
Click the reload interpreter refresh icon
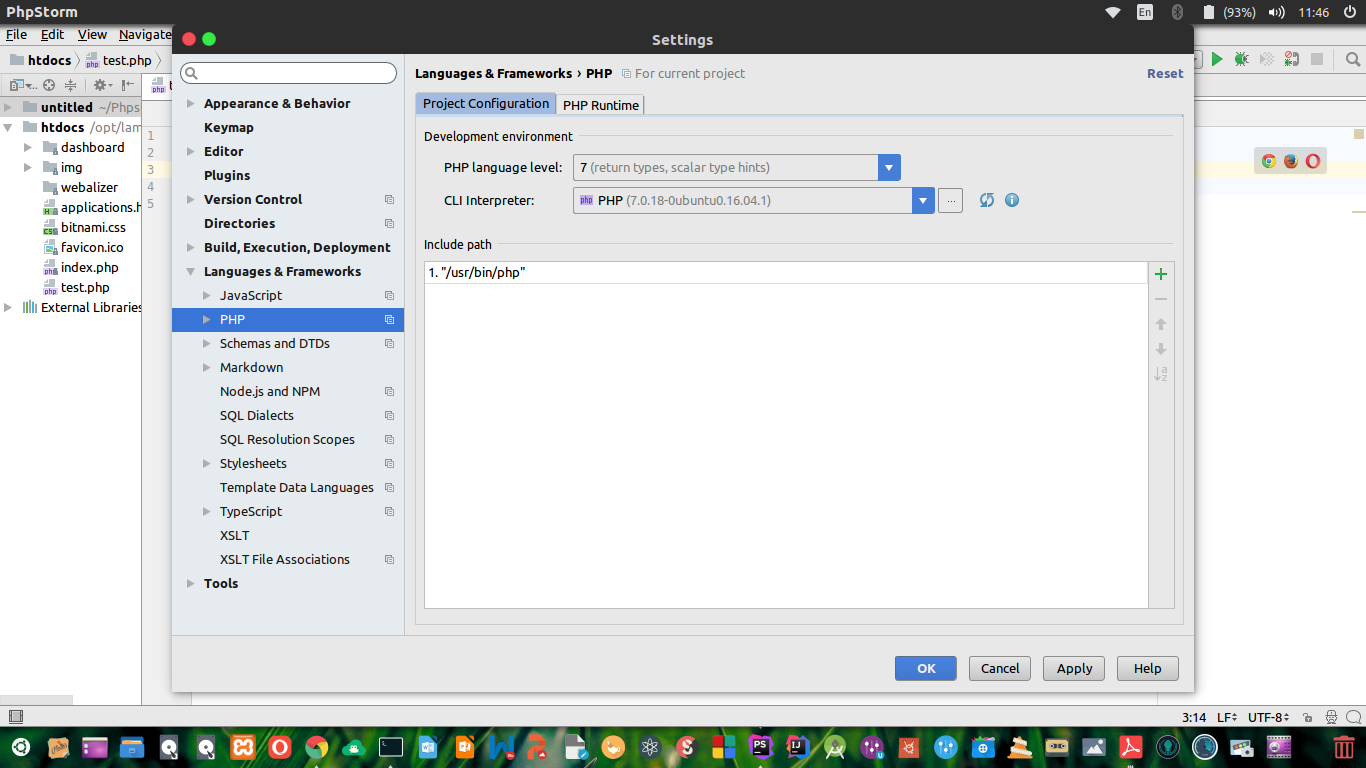tap(987, 200)
